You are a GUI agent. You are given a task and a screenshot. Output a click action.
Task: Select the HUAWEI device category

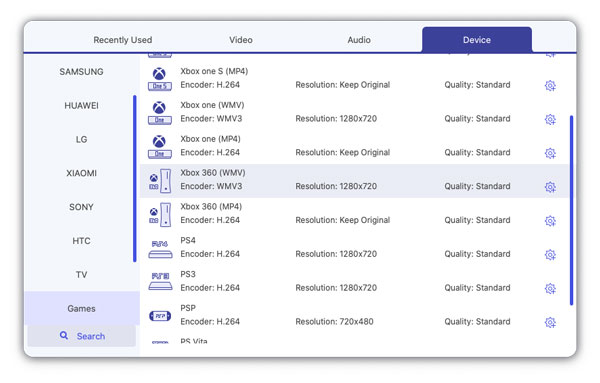click(x=82, y=106)
